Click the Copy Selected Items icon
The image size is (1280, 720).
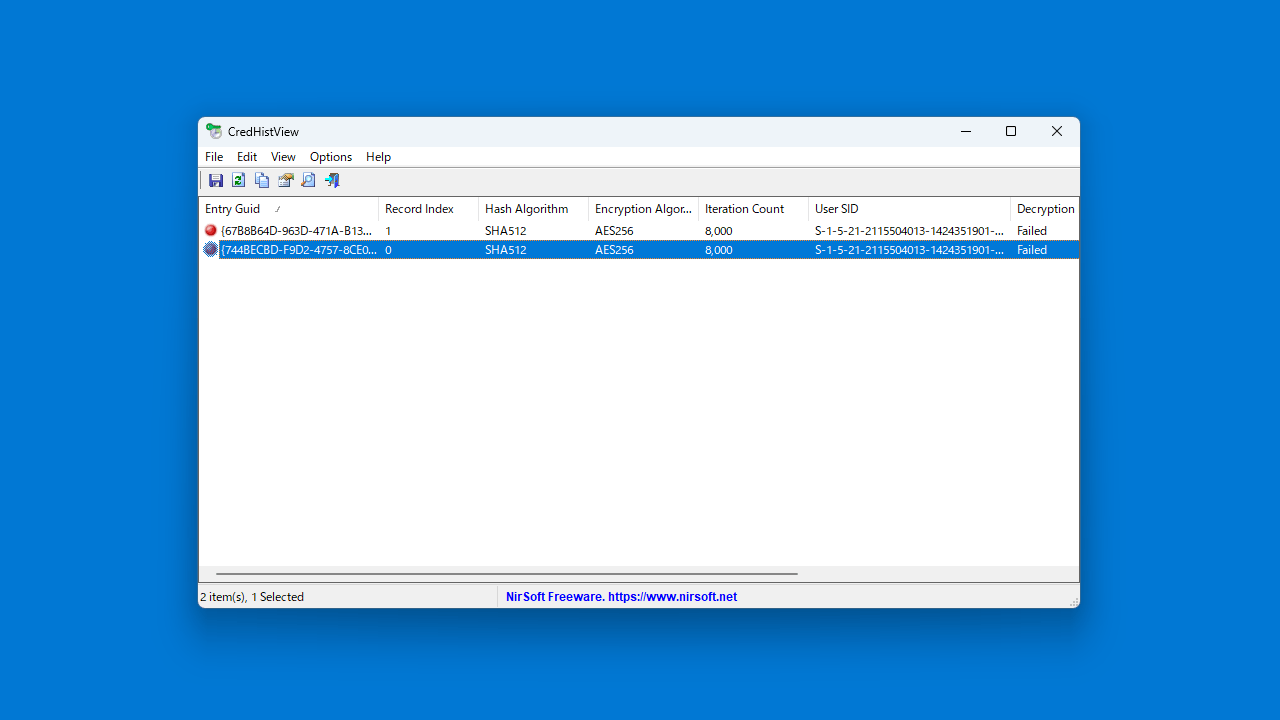(262, 180)
